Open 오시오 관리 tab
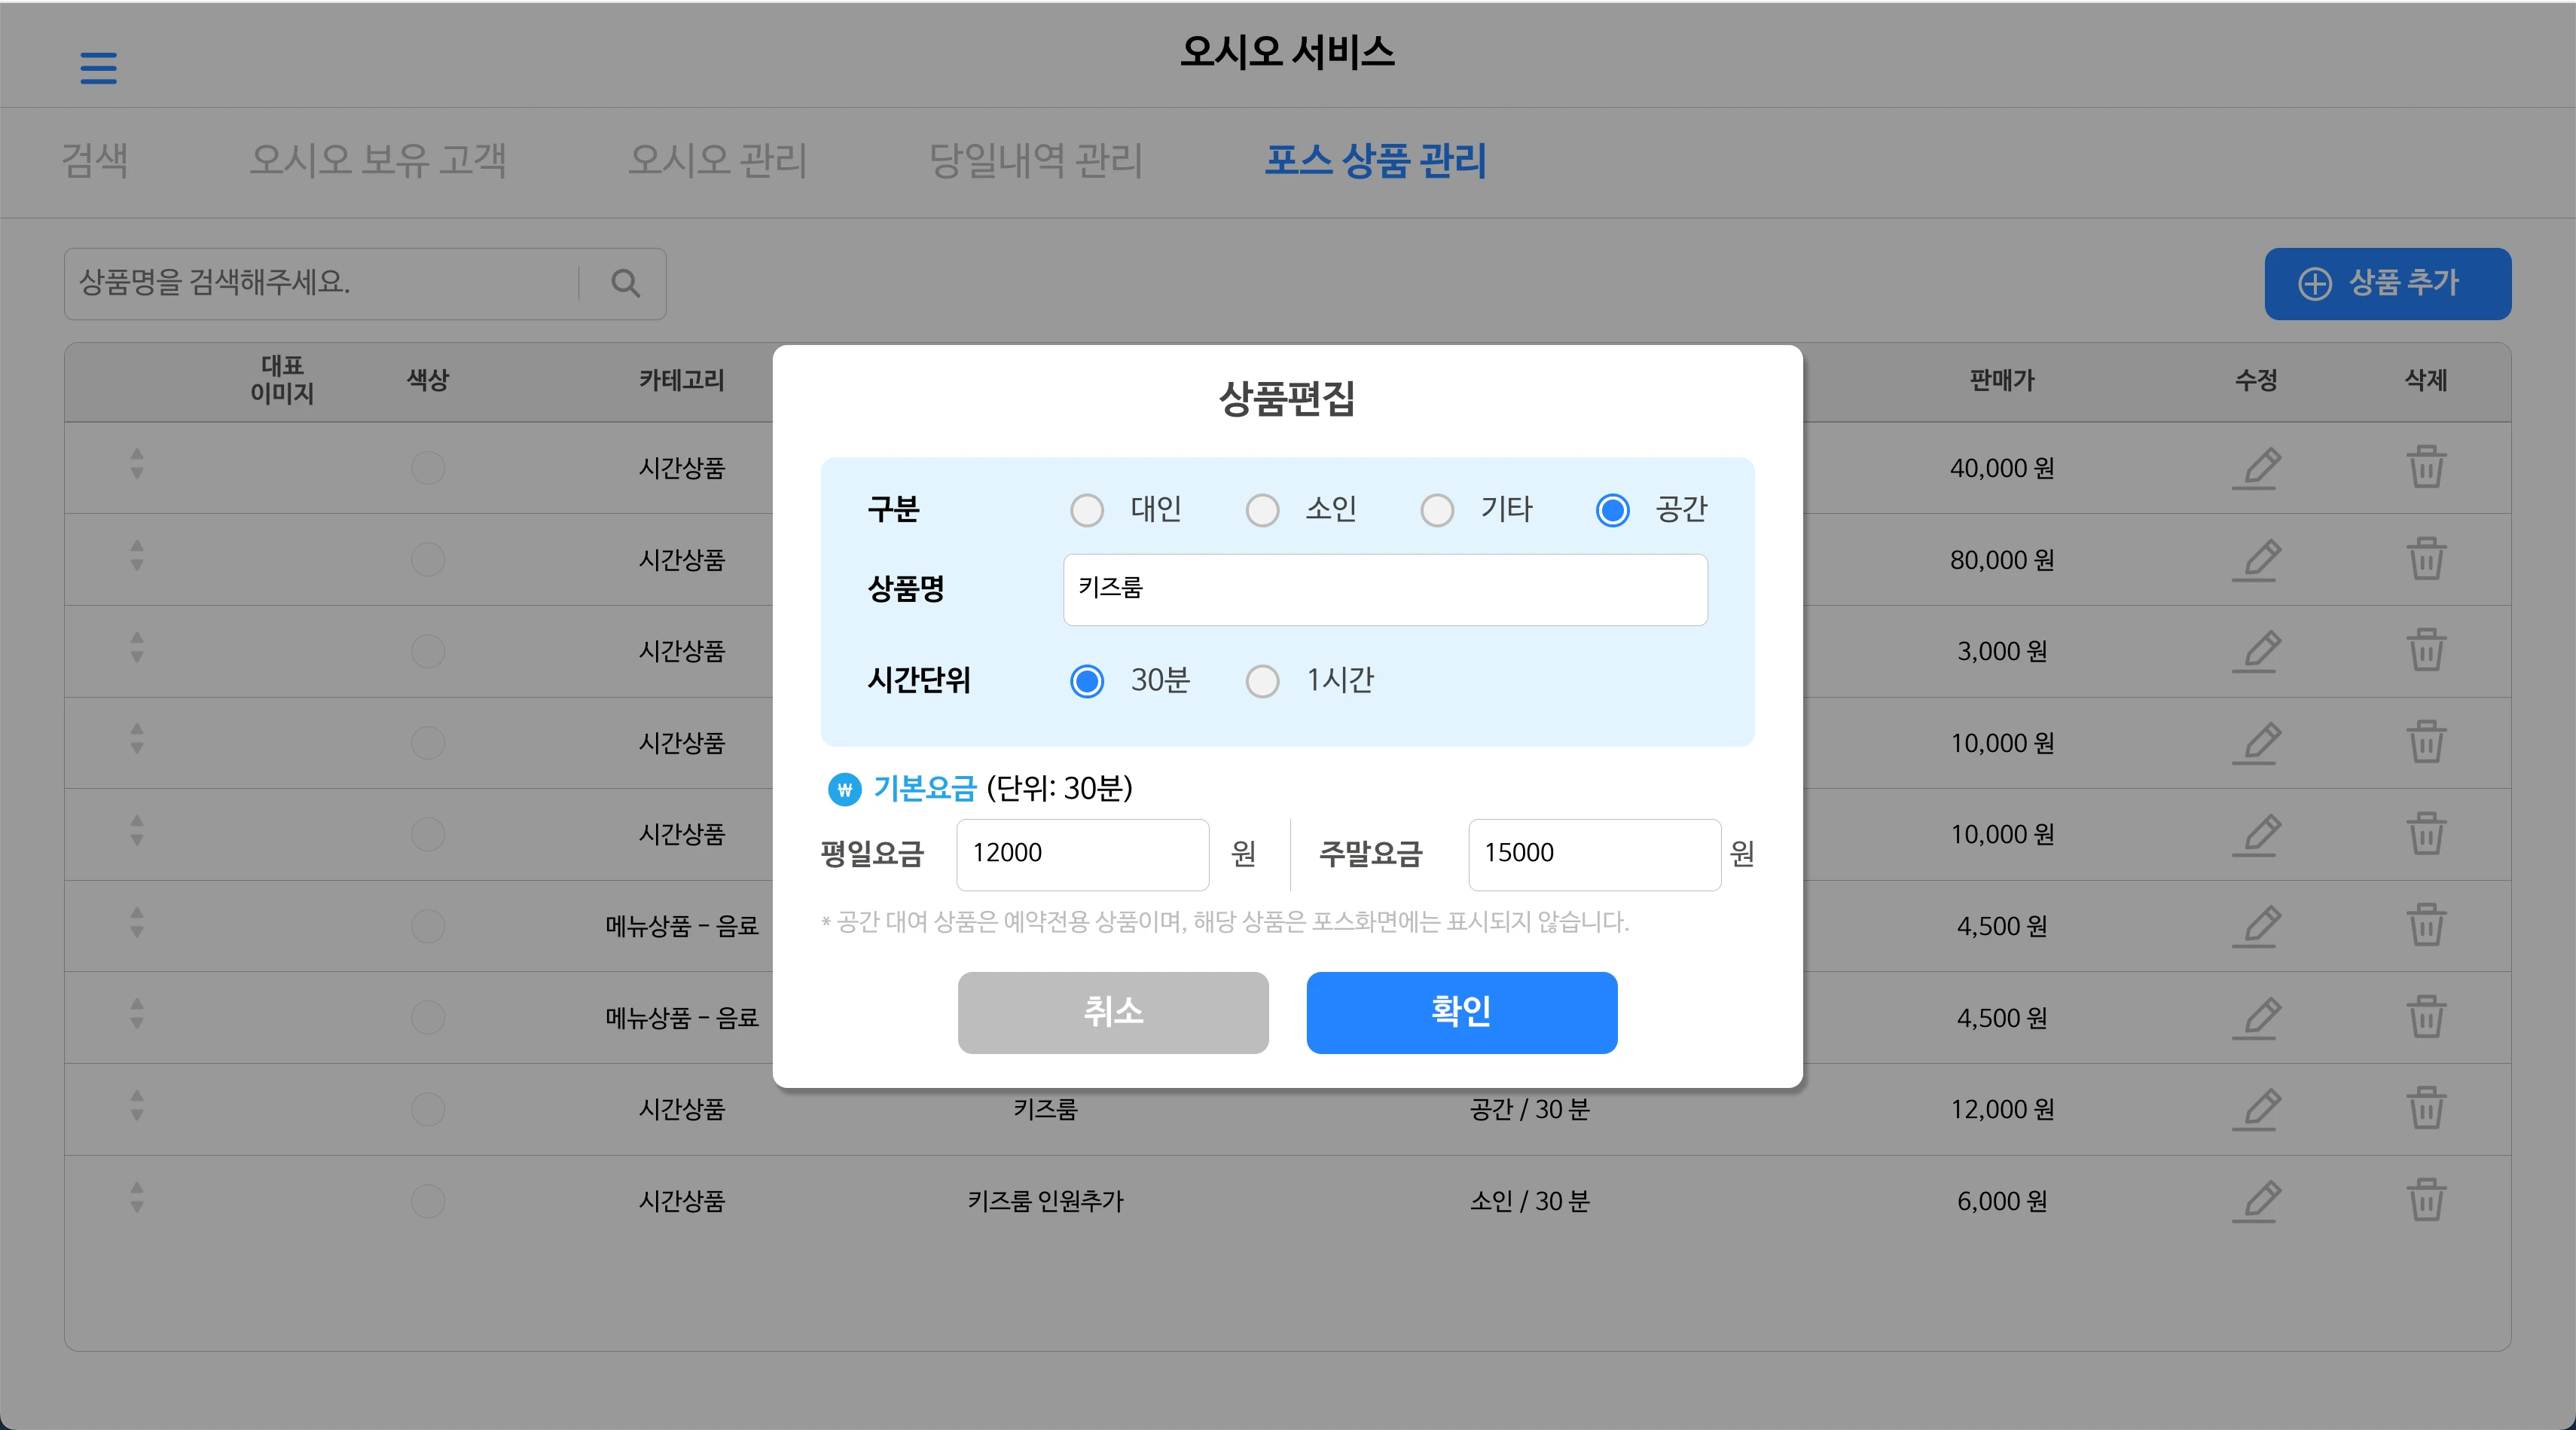Screen dimensions: 2576x1430 [x=717, y=160]
